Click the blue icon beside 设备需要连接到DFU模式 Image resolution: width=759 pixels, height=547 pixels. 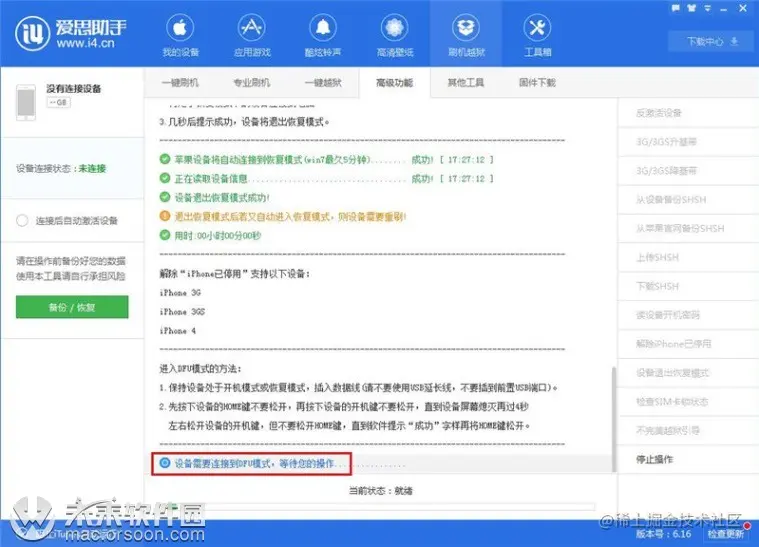pyautogui.click(x=165, y=463)
